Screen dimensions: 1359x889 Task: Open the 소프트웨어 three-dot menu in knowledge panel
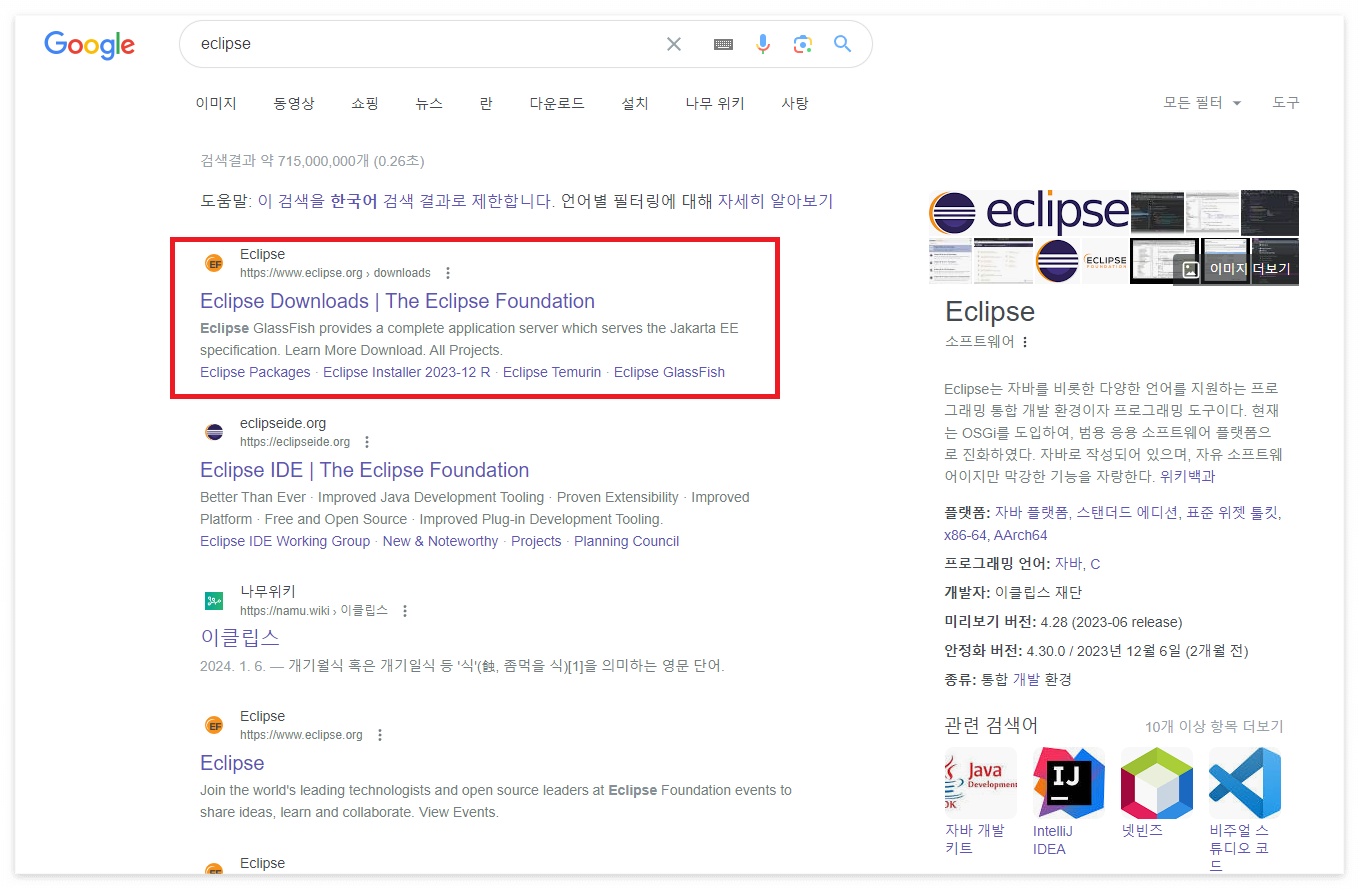1024,342
